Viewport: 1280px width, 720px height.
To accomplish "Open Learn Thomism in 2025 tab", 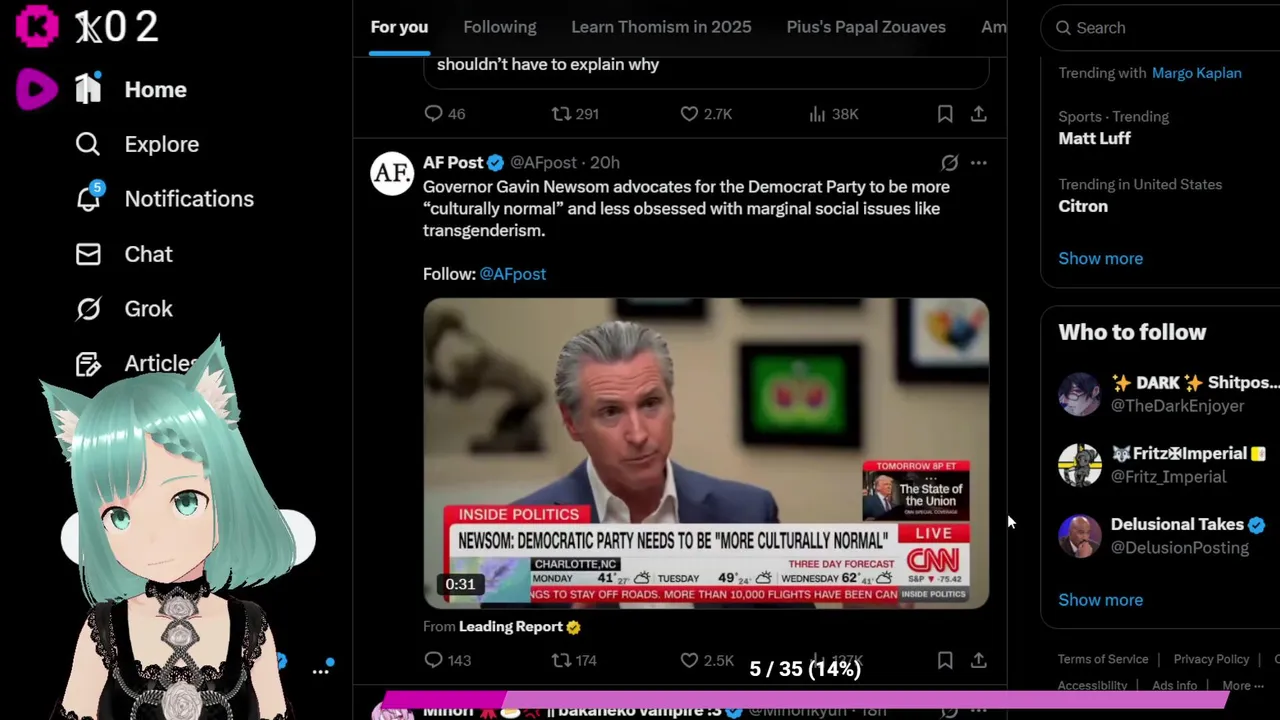I will [x=661, y=27].
